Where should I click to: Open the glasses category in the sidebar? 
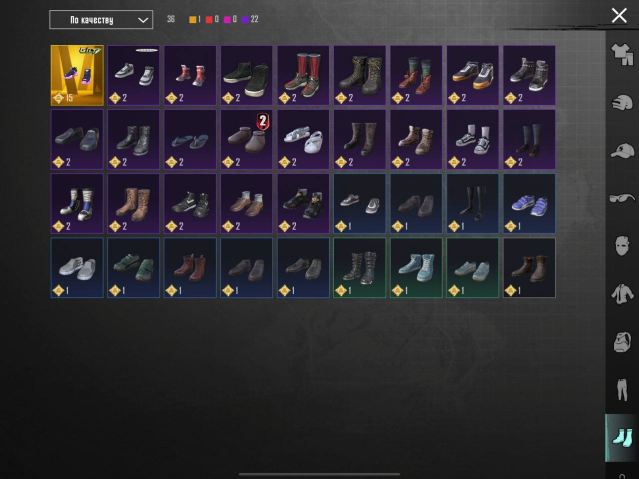point(622,199)
